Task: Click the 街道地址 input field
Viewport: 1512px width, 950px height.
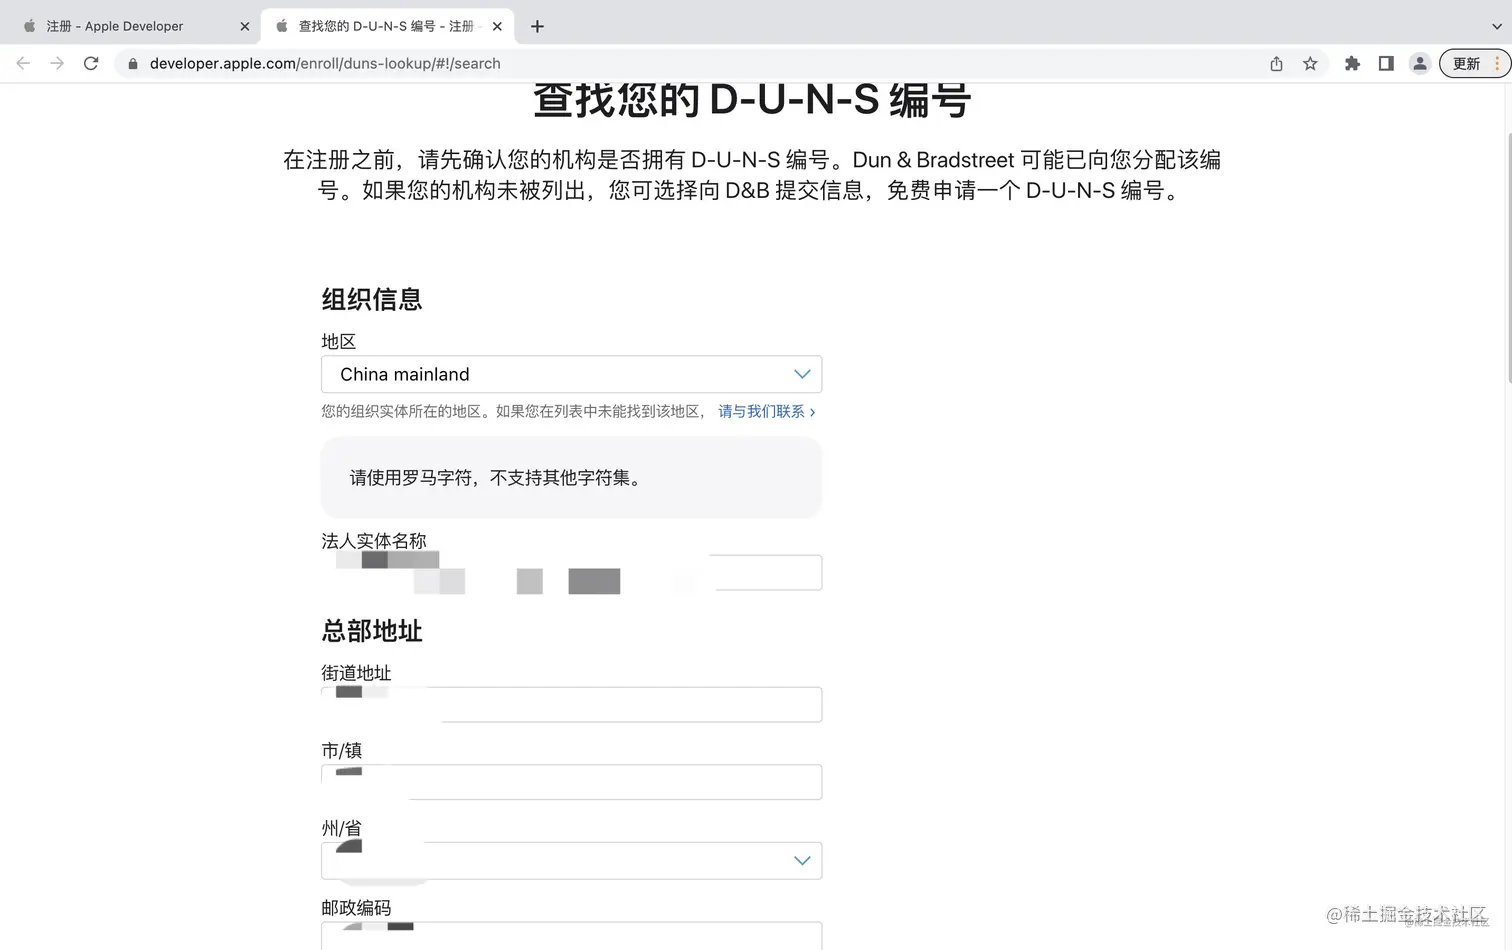Action: (x=571, y=704)
